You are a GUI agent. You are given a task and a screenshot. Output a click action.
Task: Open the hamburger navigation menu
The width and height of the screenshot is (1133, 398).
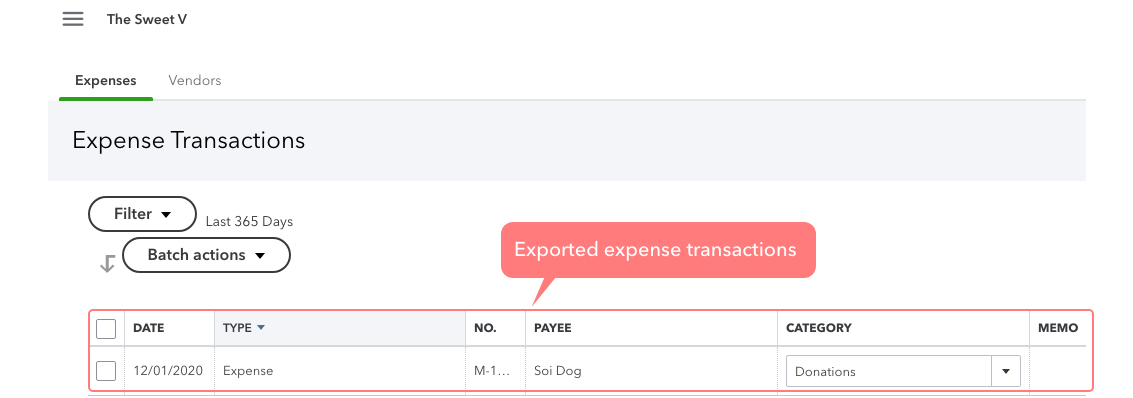(x=72, y=20)
